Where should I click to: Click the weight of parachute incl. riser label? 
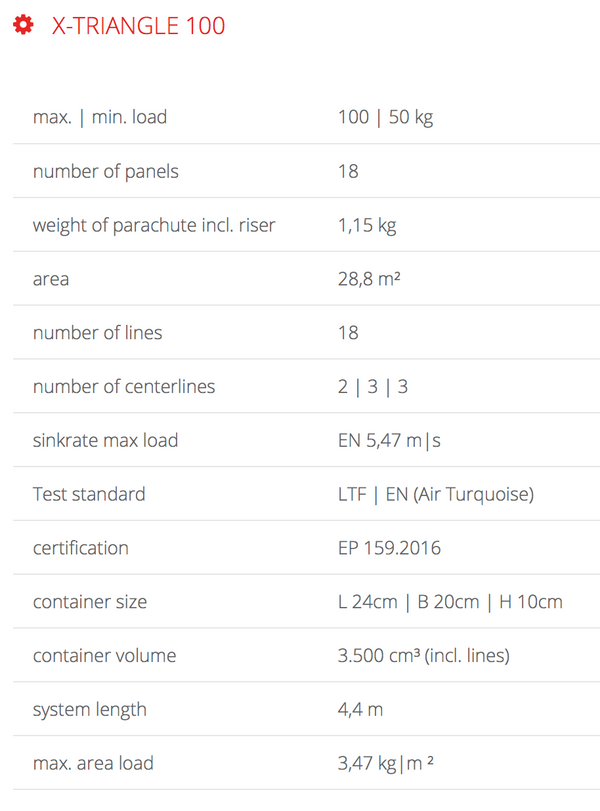[x=154, y=225]
